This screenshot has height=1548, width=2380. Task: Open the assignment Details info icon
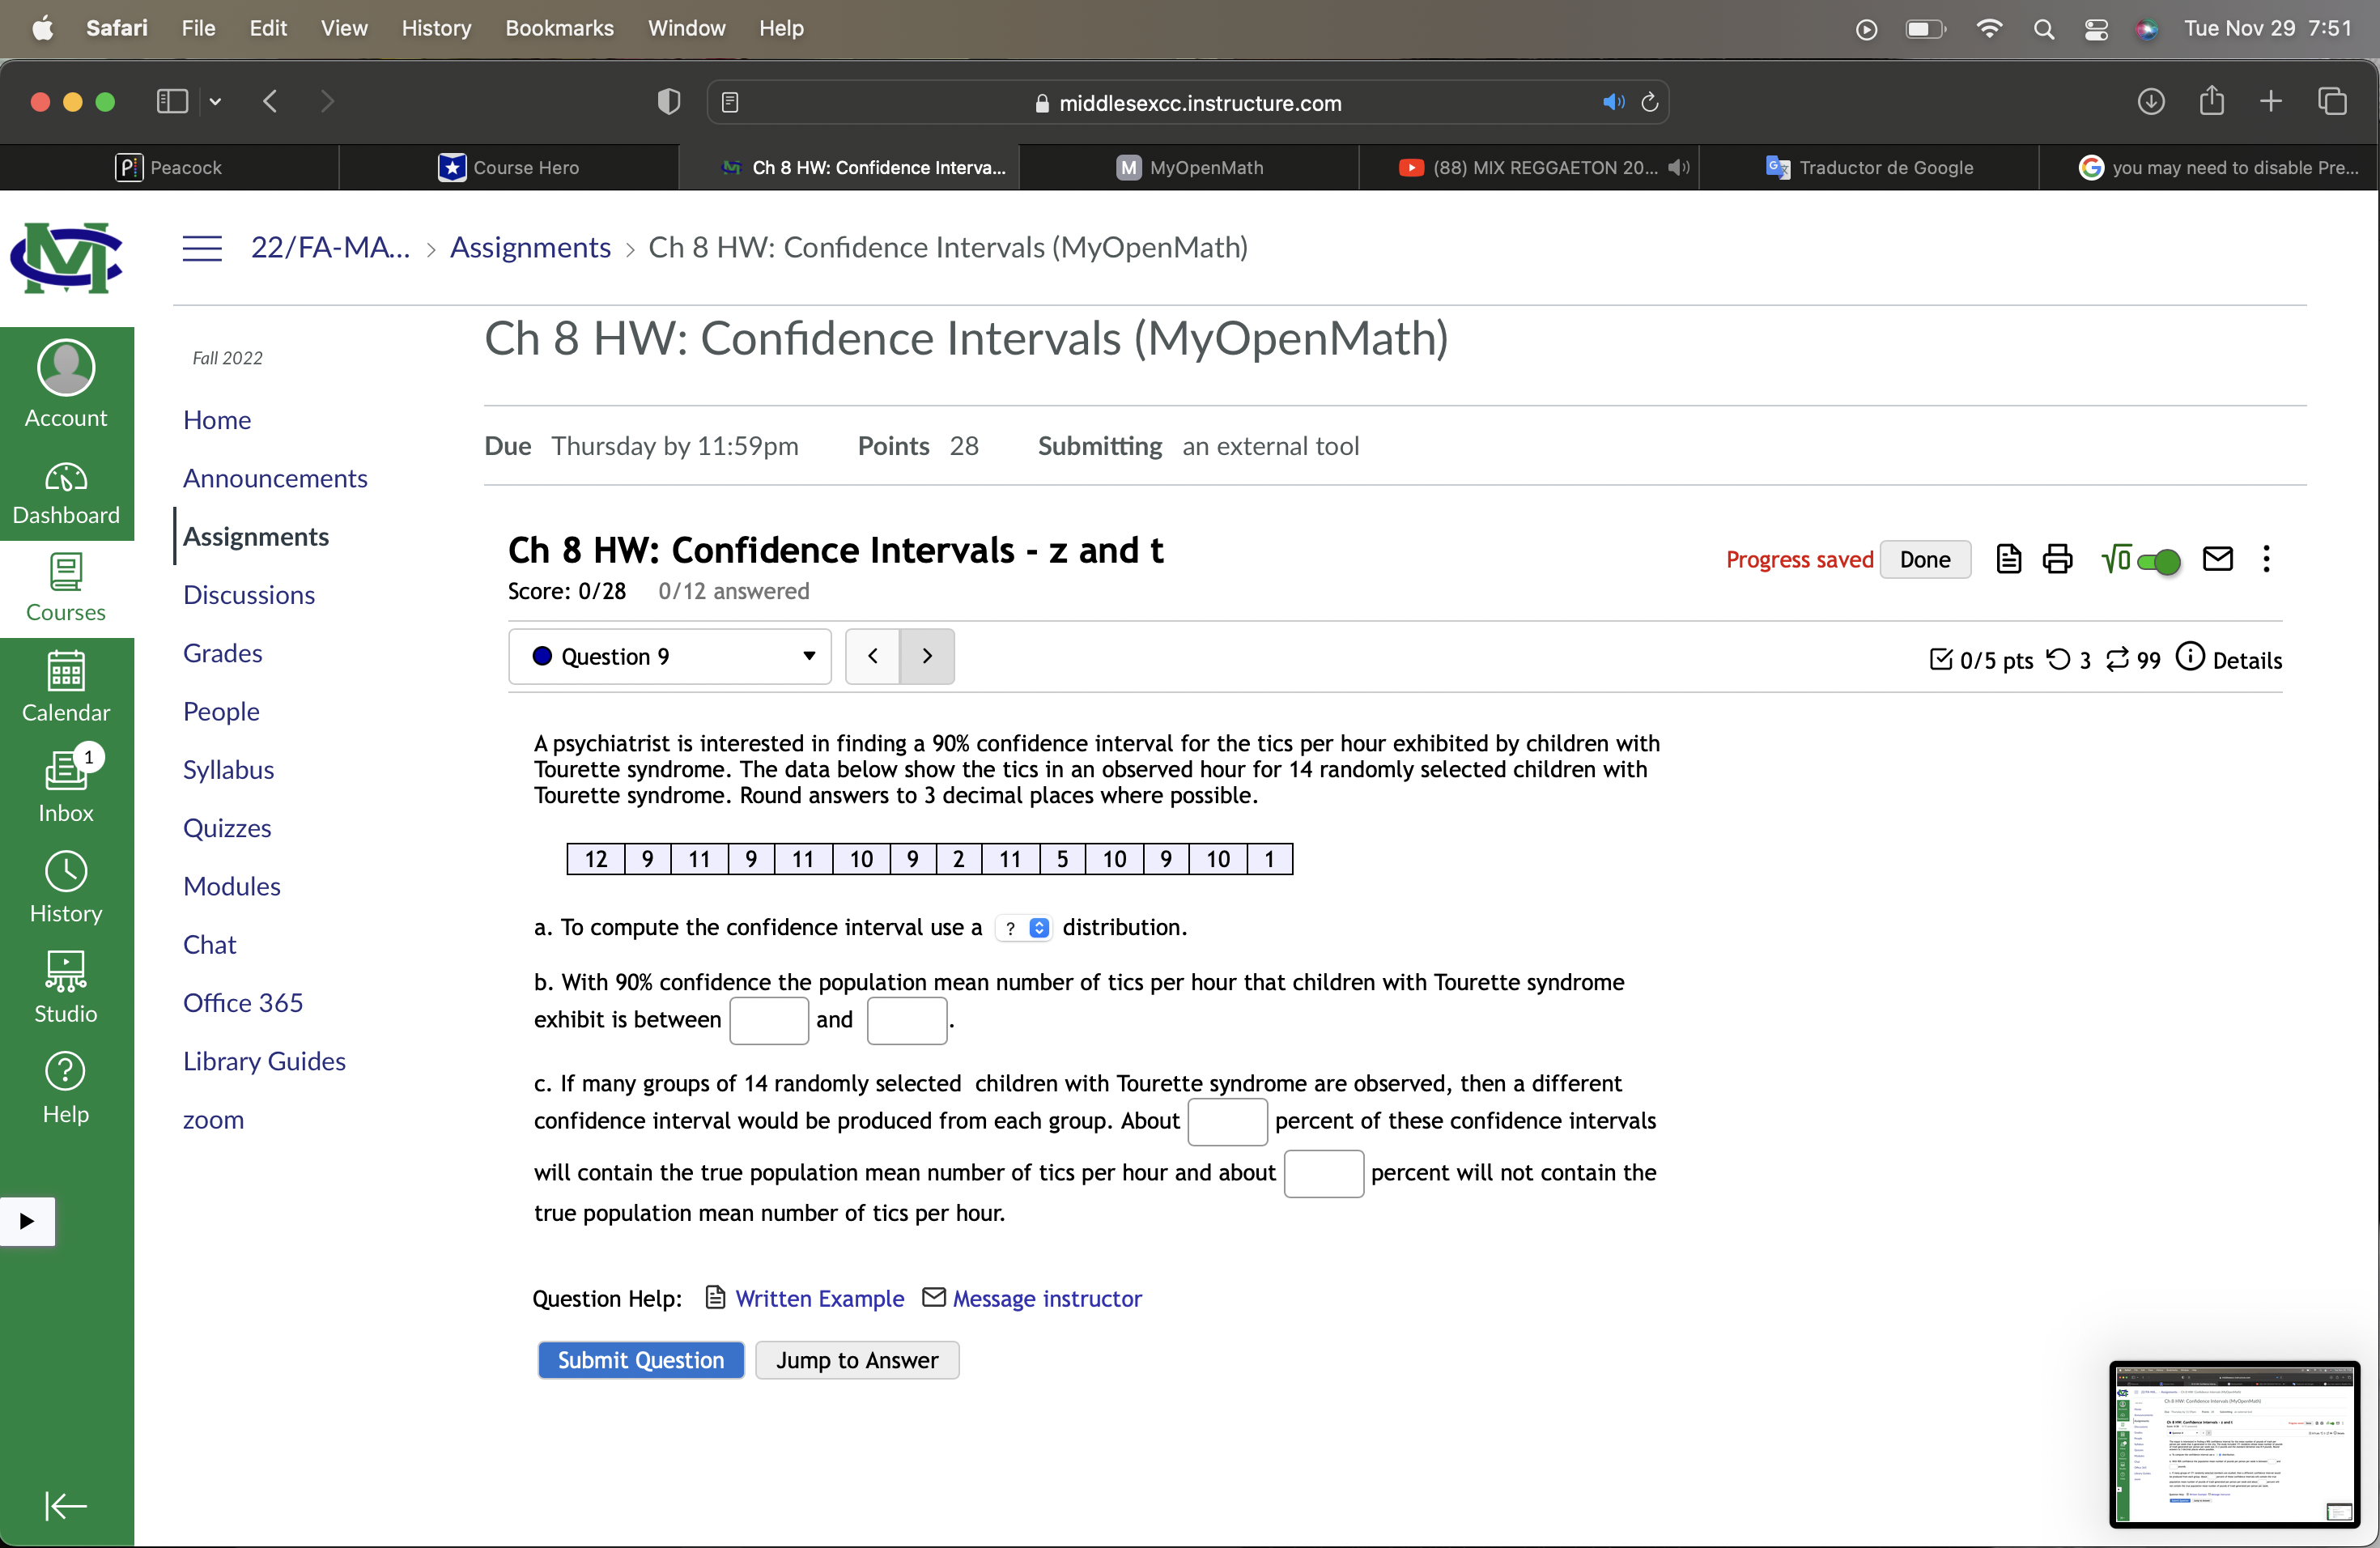pos(2191,658)
